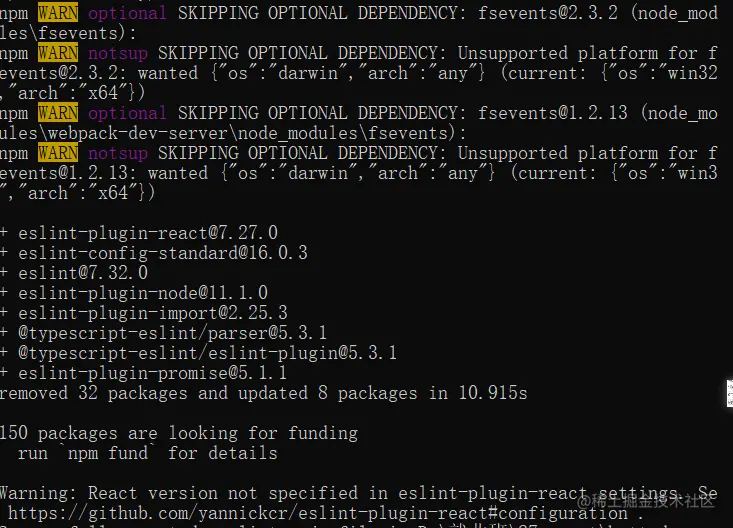
Task: Click the '150 packages are looking for funding' text
Action: [180, 433]
